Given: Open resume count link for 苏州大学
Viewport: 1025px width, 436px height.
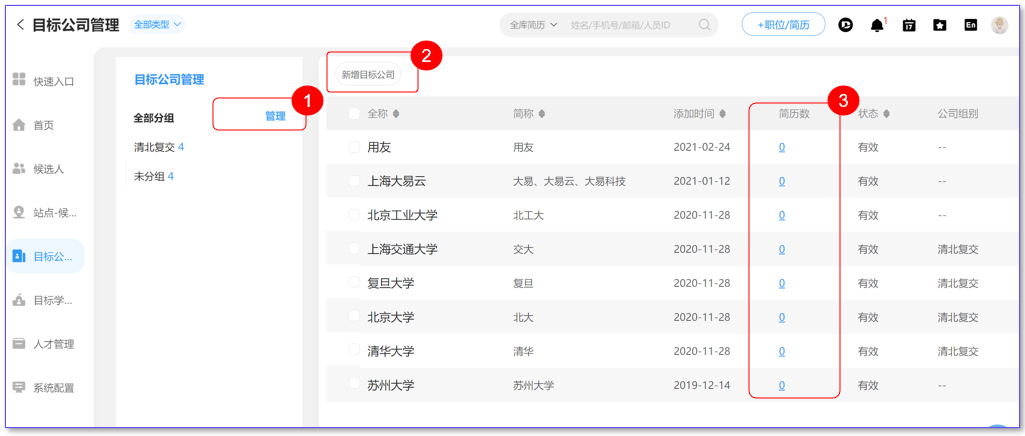Looking at the screenshot, I should 782,385.
